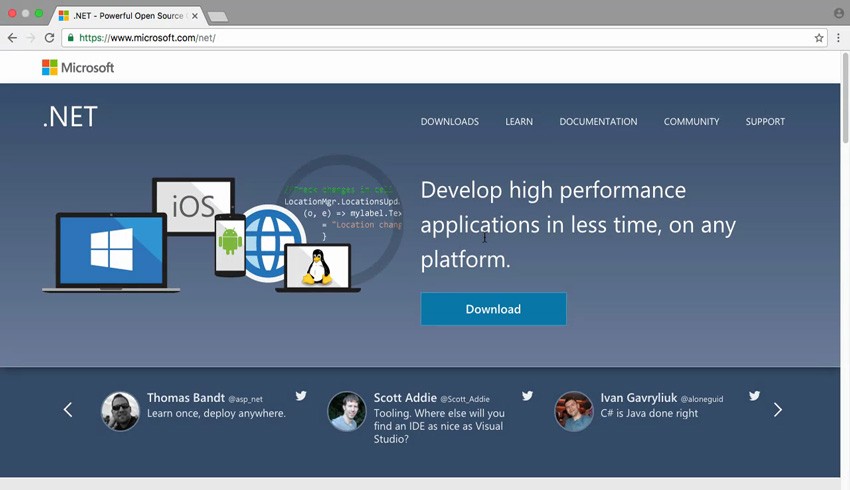Click the blue Download button
The width and height of the screenshot is (850, 490).
point(493,309)
